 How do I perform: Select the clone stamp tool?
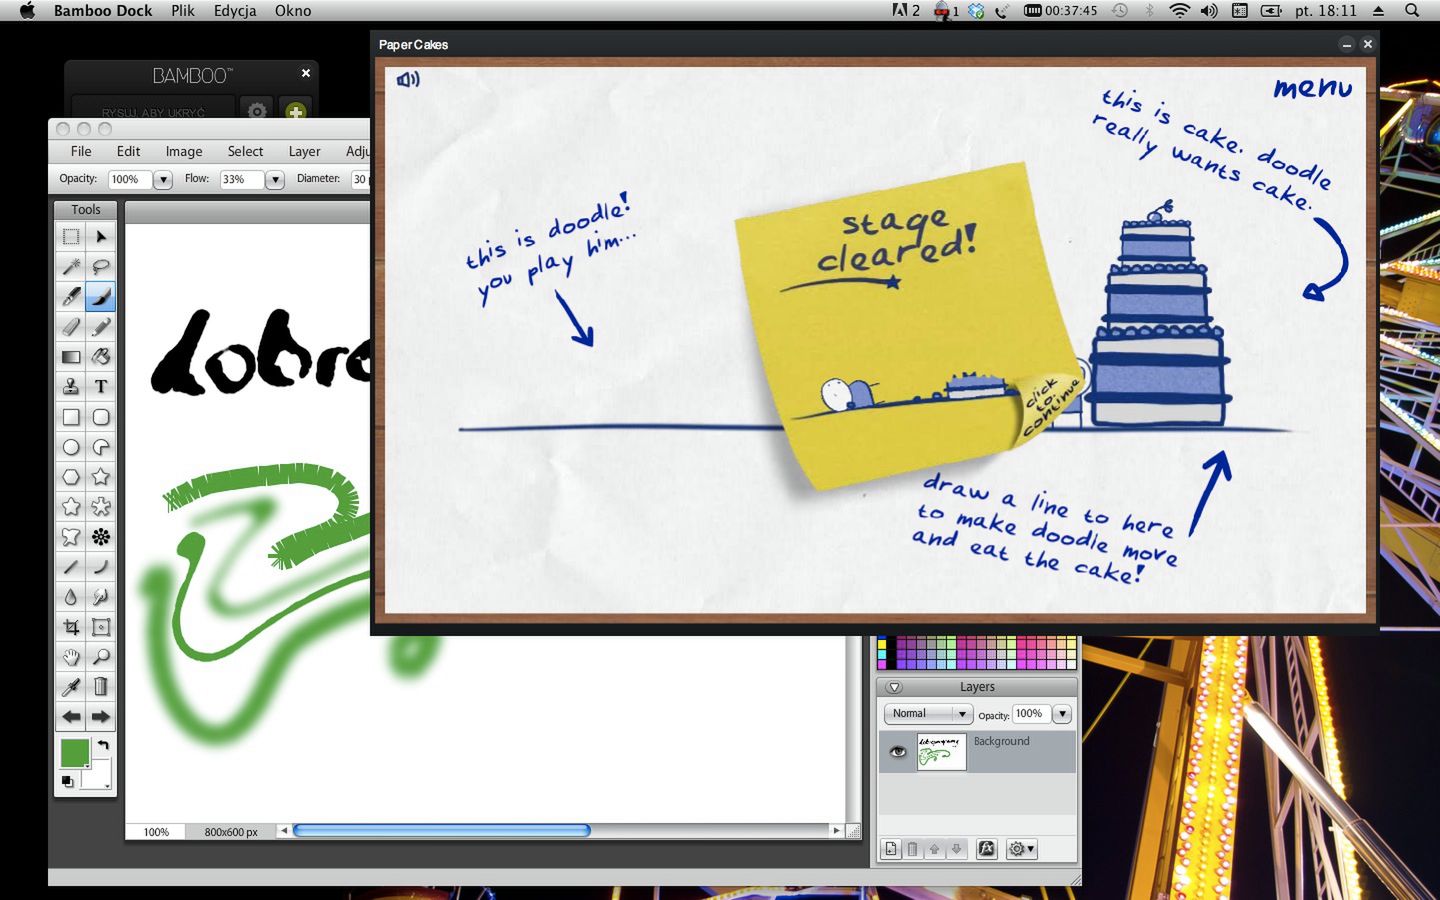[71, 387]
